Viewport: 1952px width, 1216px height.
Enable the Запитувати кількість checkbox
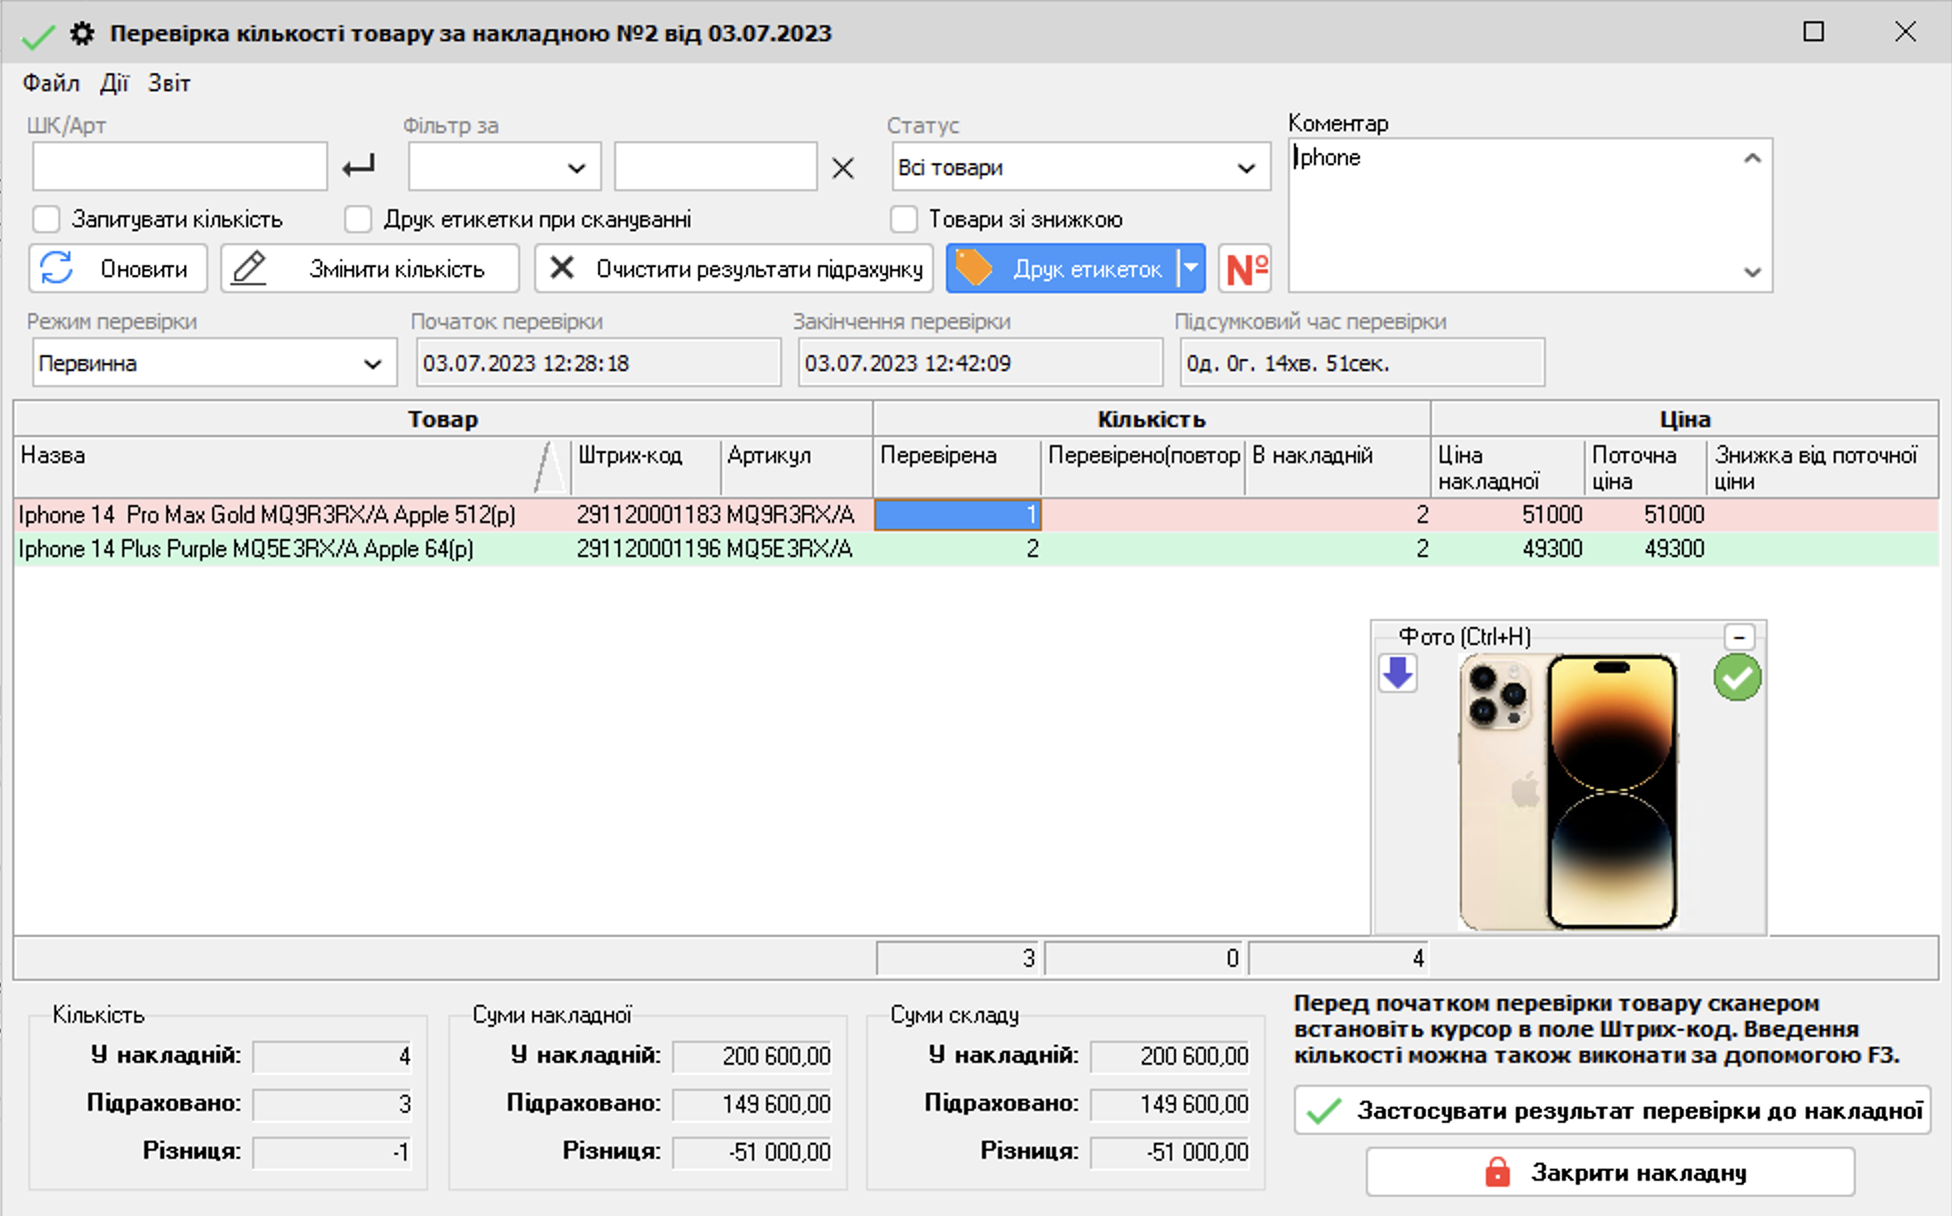46,219
